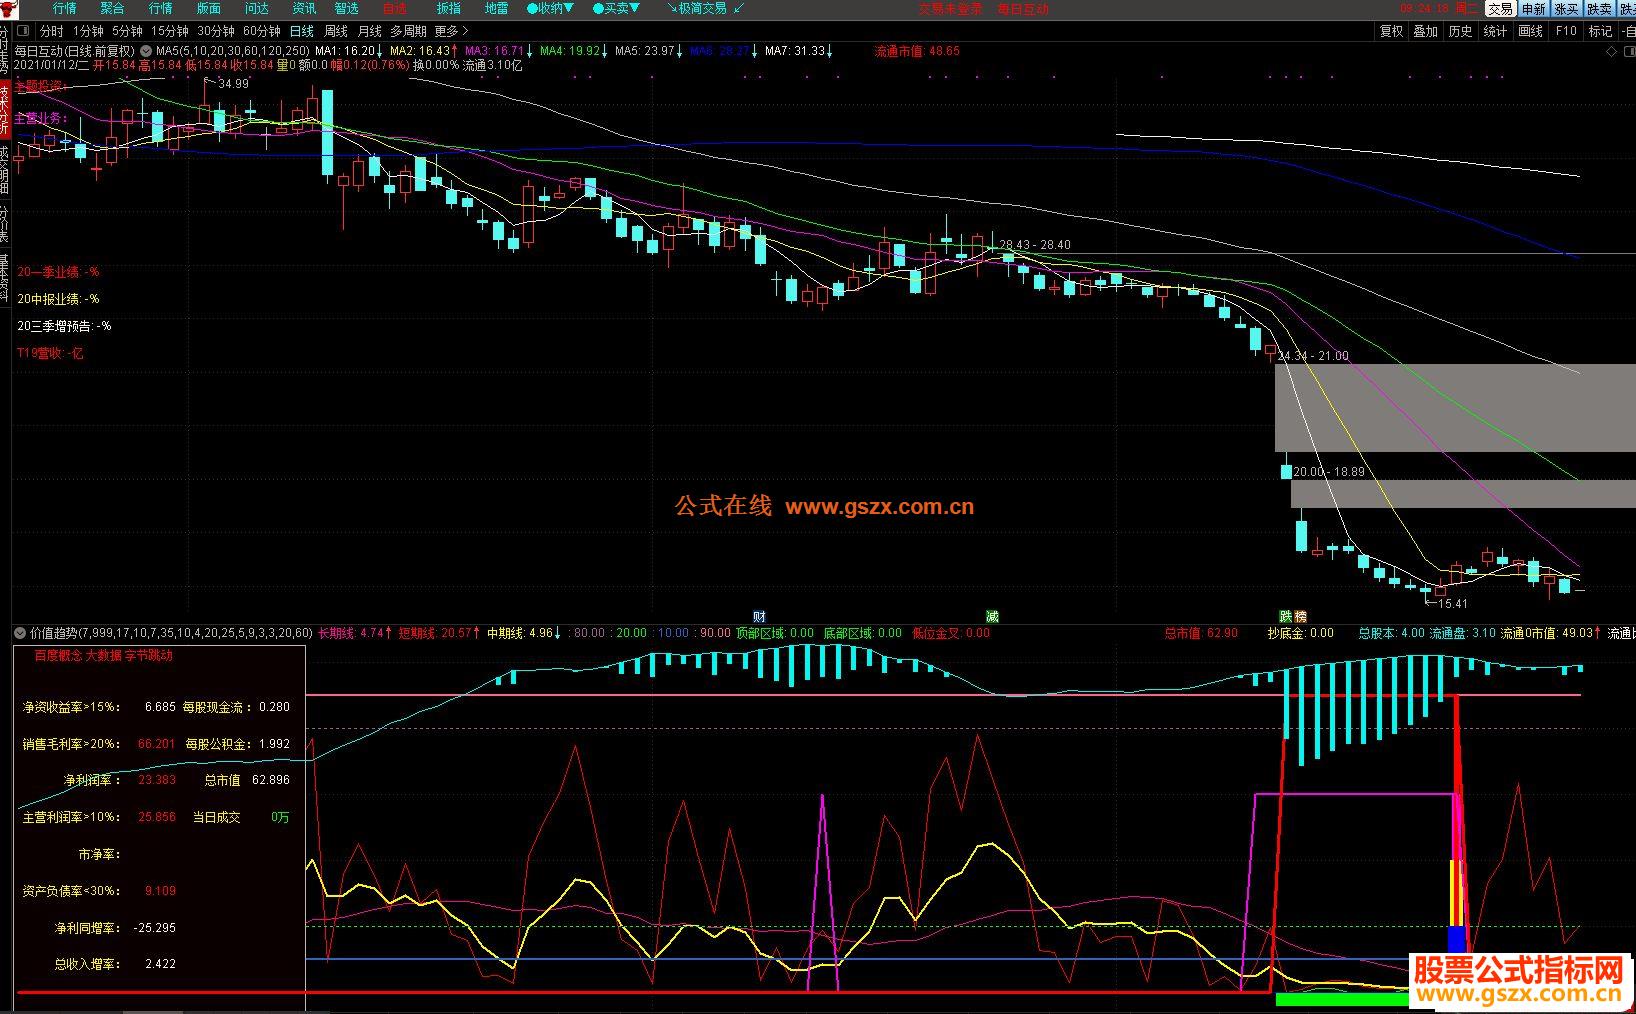
Task: Click 叠加 overlay button
Action: click(x=1425, y=31)
